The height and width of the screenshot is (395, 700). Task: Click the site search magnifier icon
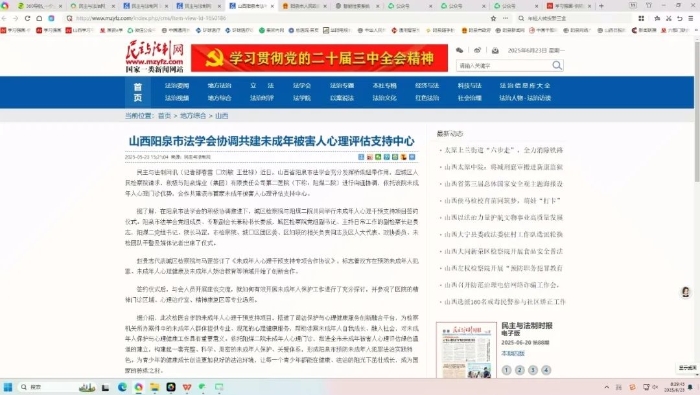[557, 66]
